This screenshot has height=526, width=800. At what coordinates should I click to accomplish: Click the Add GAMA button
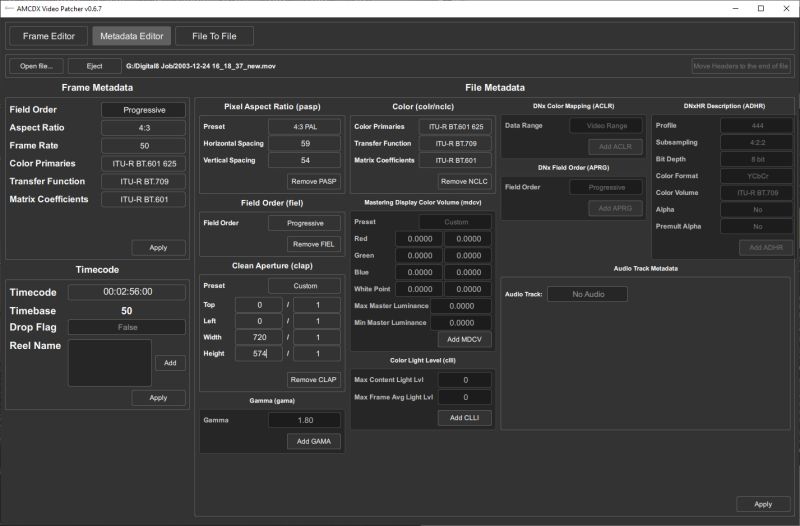click(314, 441)
